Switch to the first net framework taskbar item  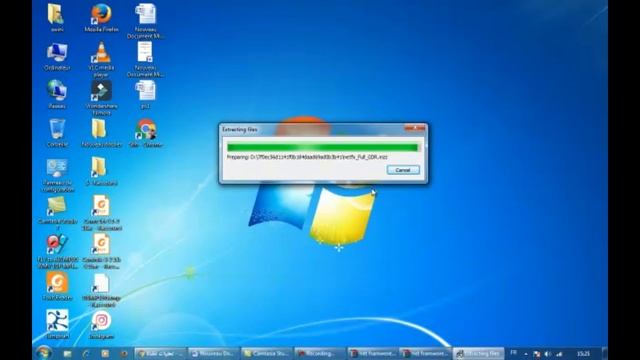(x=372, y=353)
